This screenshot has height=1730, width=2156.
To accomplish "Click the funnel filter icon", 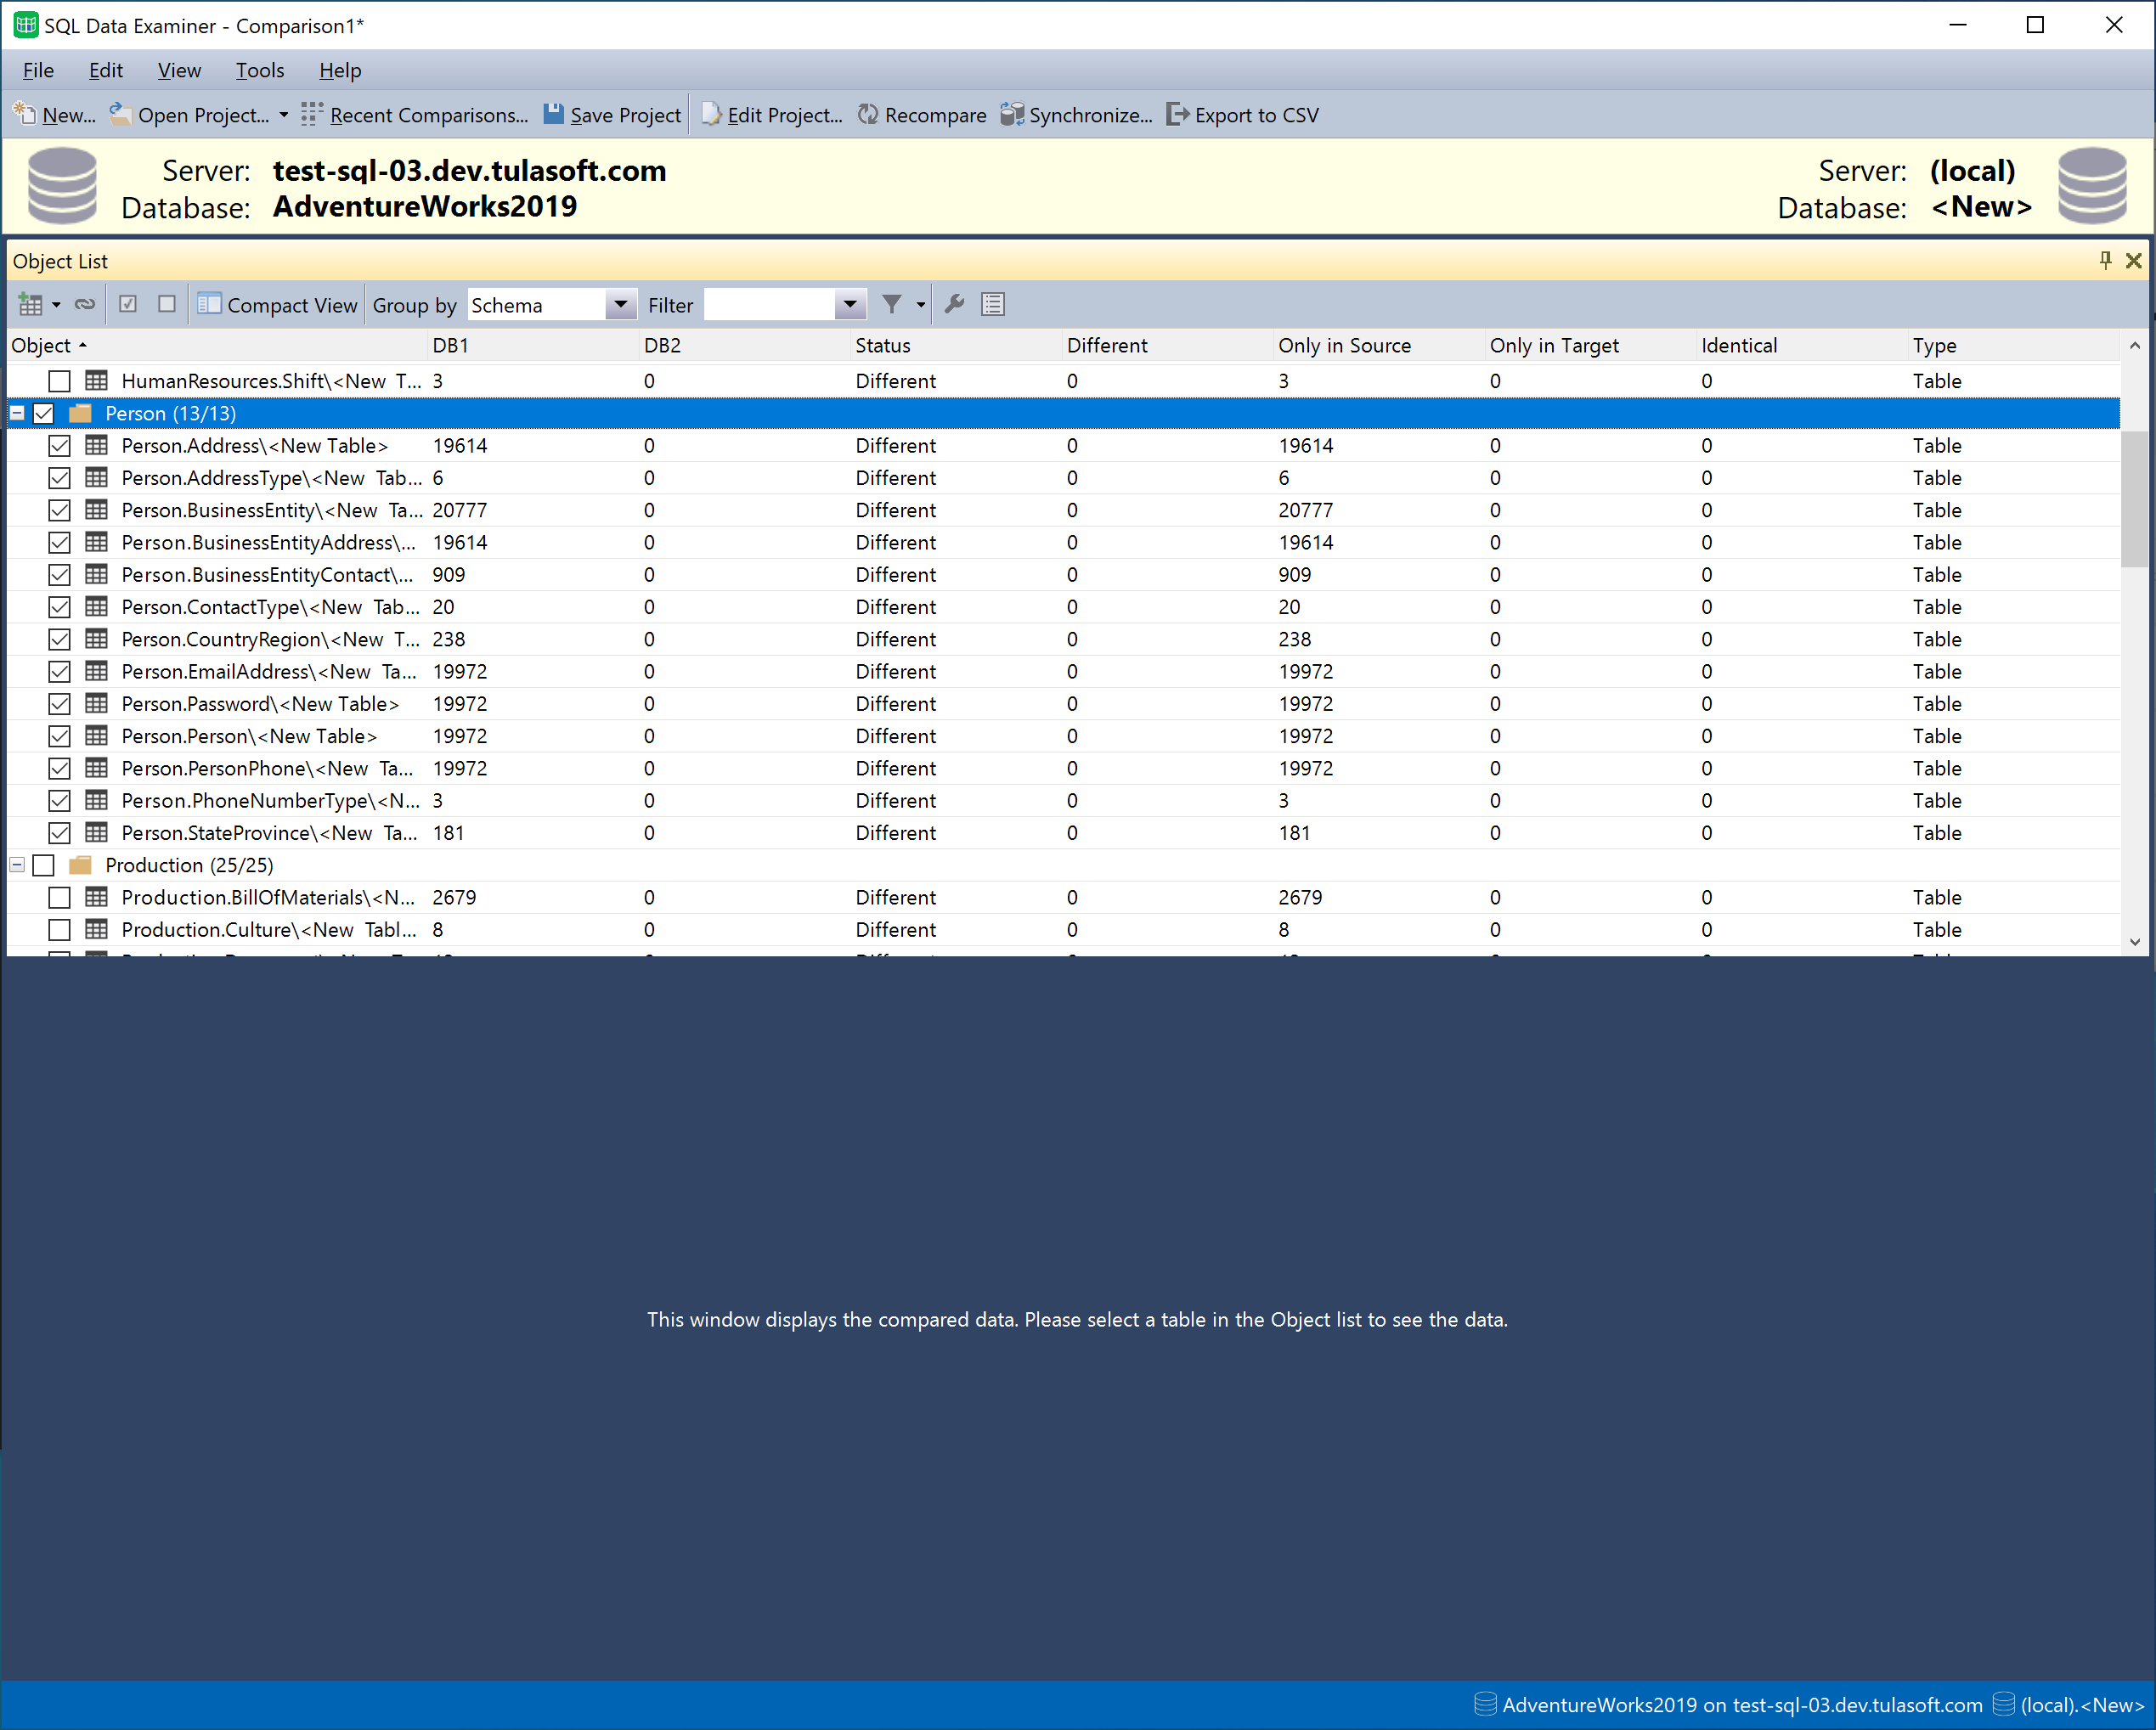I will click(x=892, y=304).
